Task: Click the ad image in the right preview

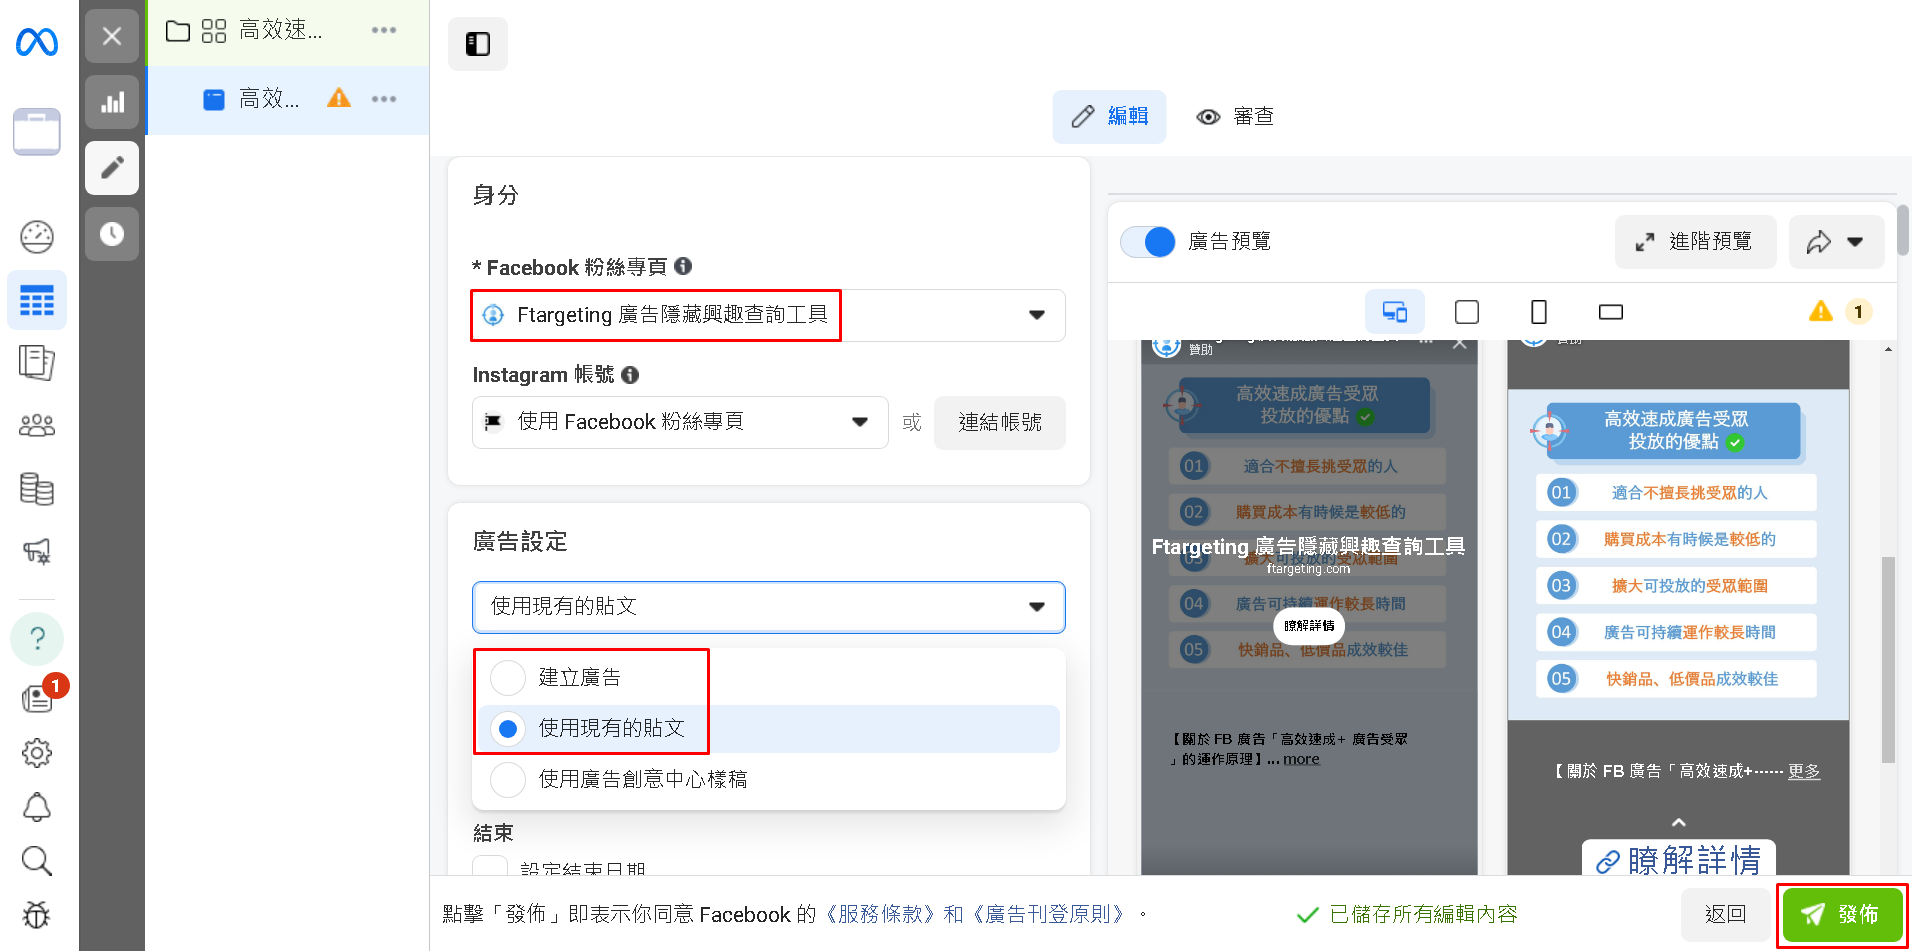Action: pyautogui.click(x=1678, y=554)
